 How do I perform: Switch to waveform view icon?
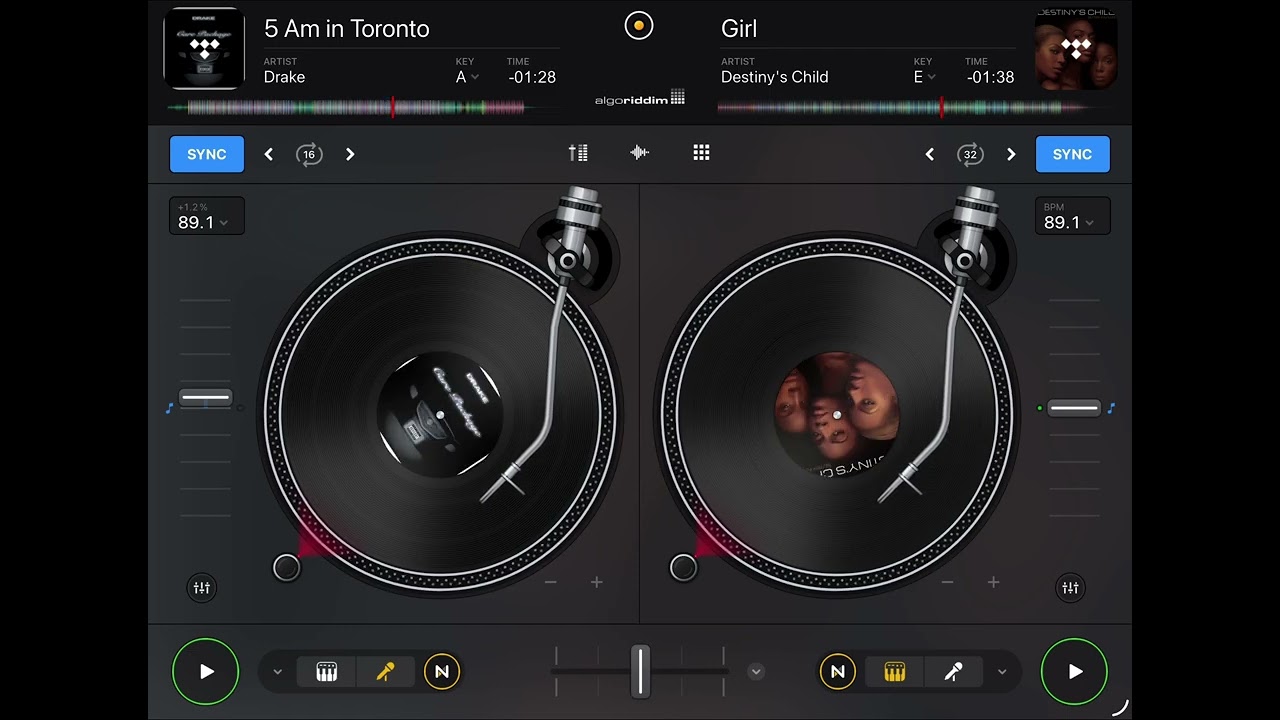tap(640, 153)
